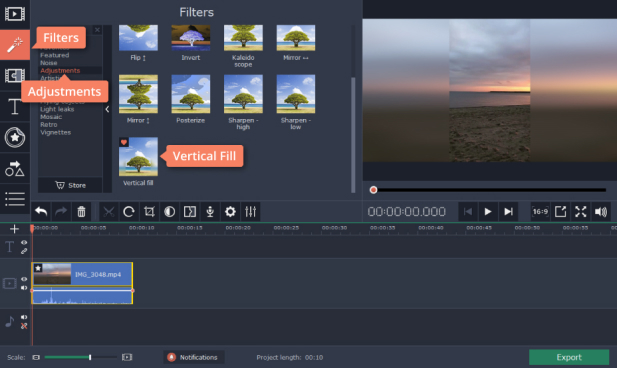Click the Export button
The width and height of the screenshot is (617, 368).
pyautogui.click(x=569, y=357)
